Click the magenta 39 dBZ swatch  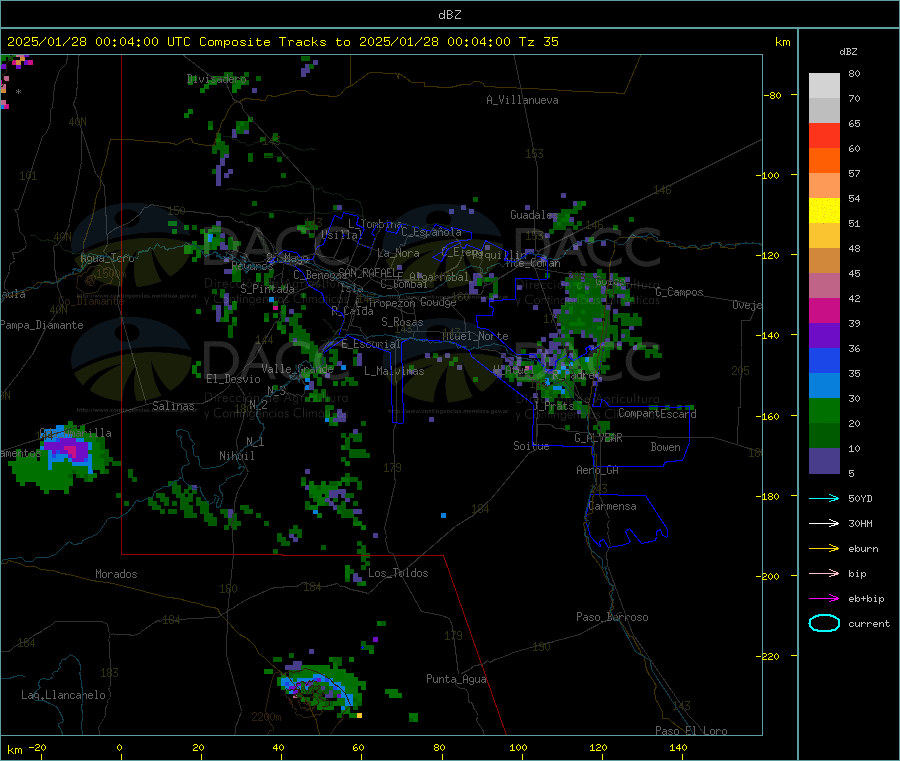coord(824,310)
